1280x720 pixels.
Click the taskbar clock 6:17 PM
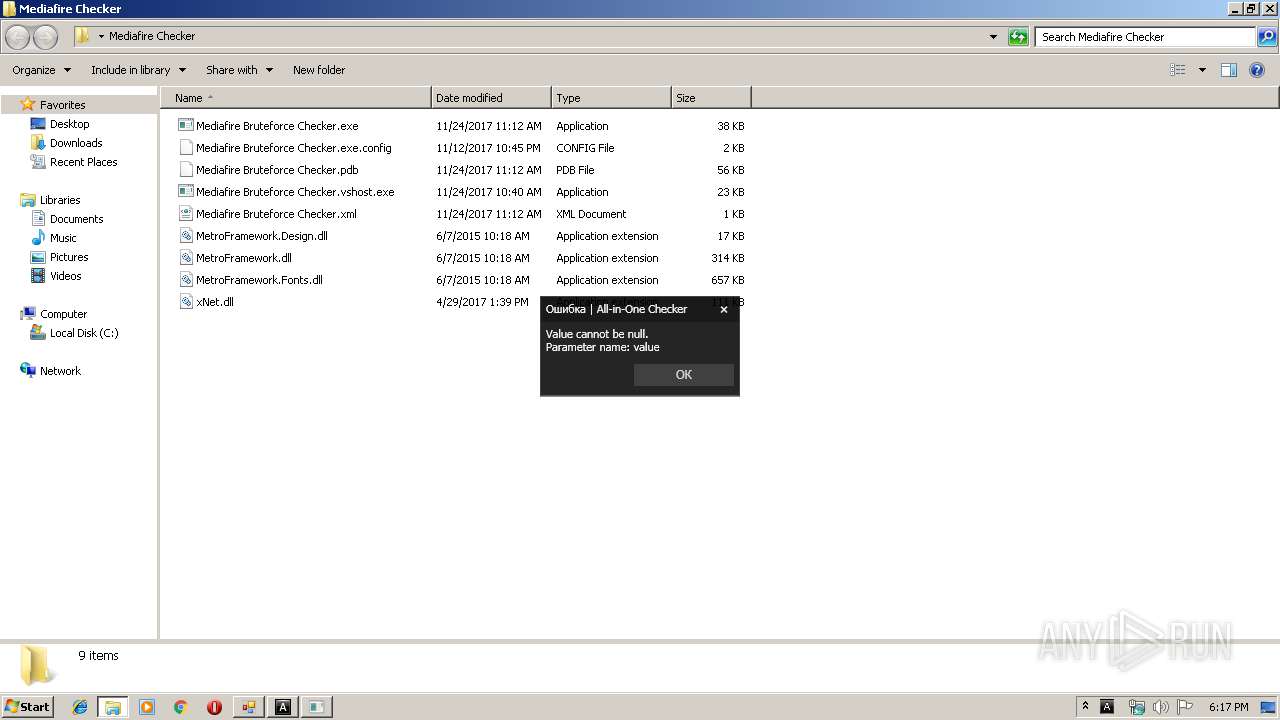tap(1228, 707)
